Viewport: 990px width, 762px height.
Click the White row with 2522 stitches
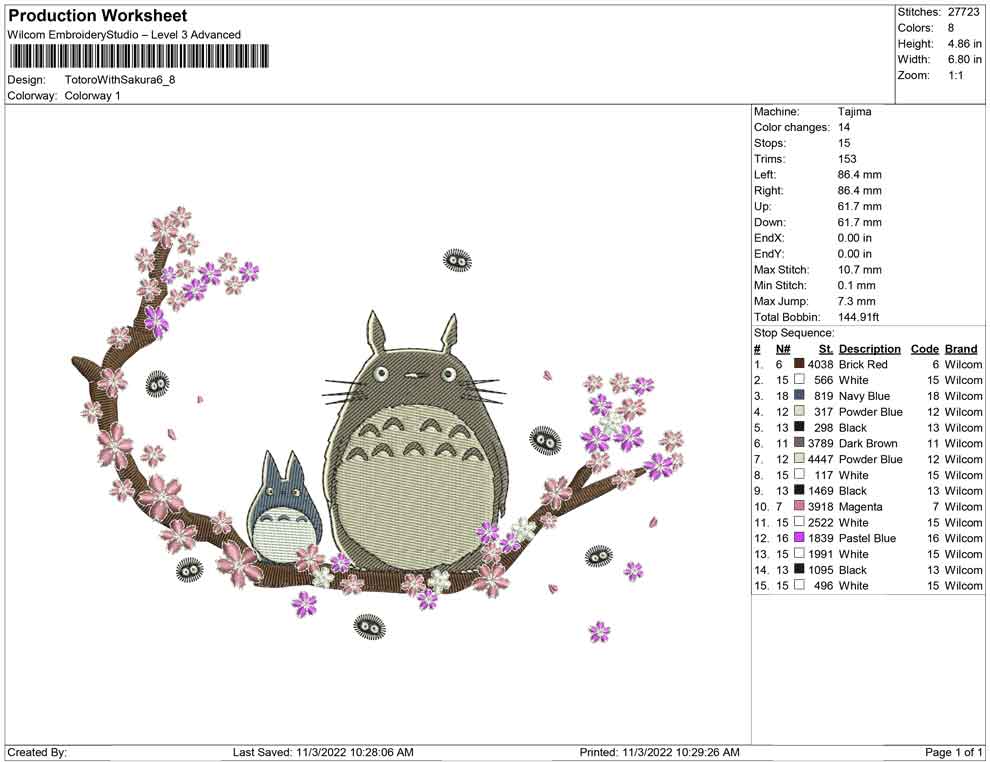pyautogui.click(x=868, y=522)
